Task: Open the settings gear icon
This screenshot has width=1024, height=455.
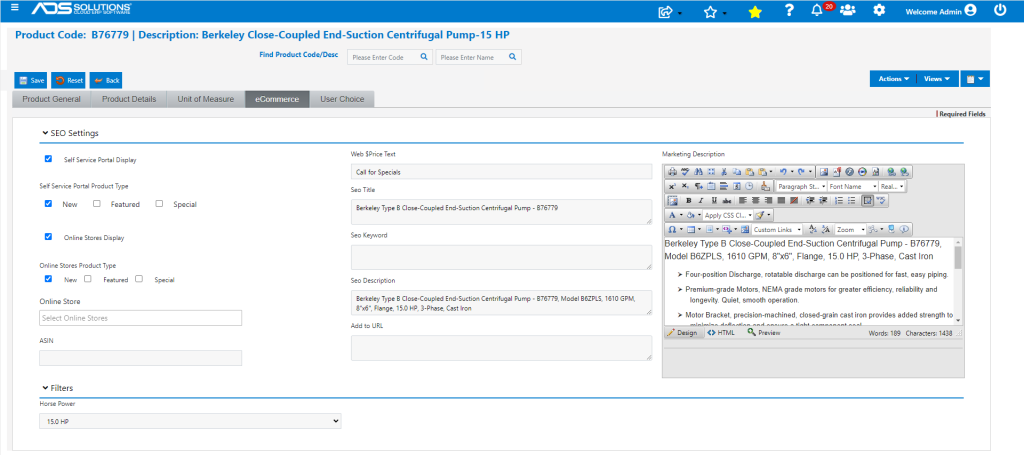Action: (x=879, y=10)
